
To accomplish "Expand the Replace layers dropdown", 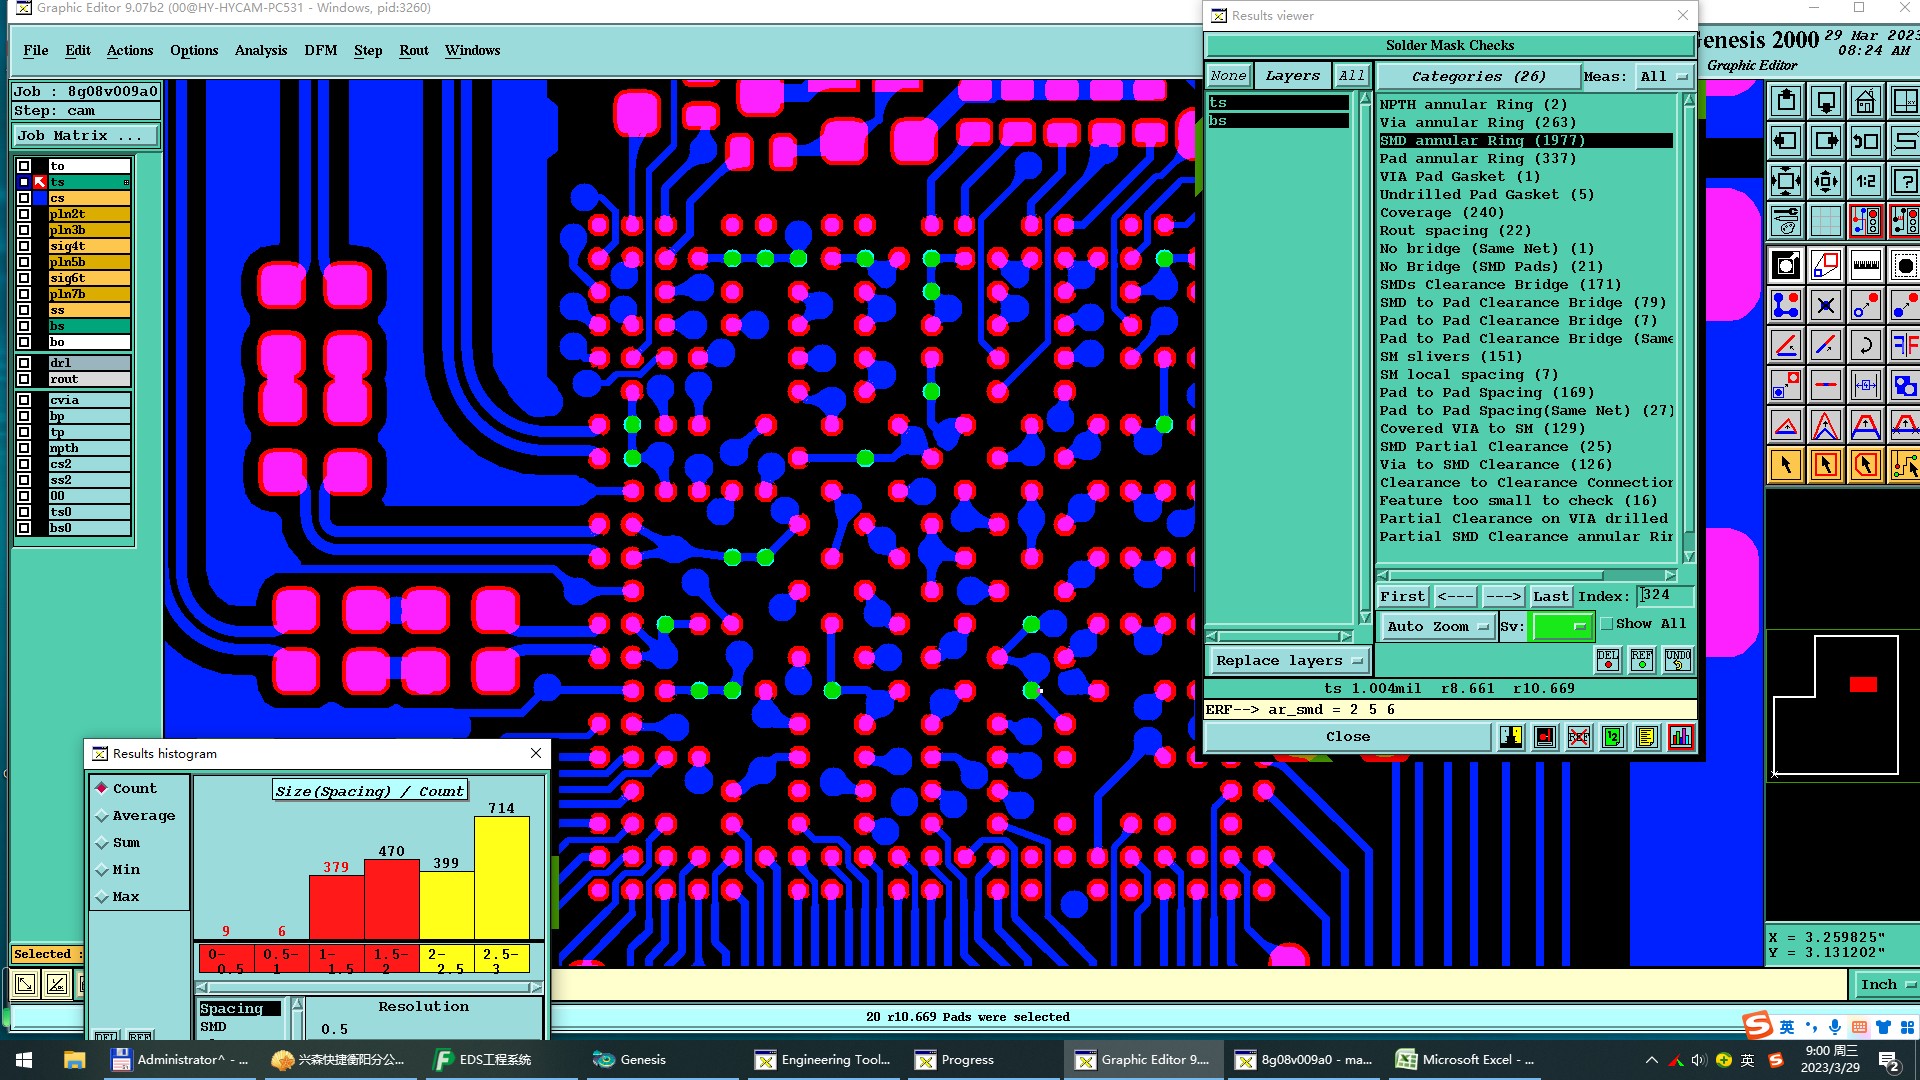I will 1288,661.
